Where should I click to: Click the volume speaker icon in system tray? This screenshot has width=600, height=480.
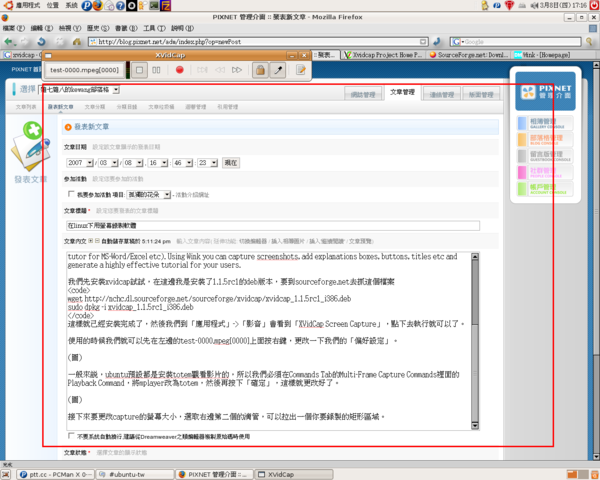pos(534,5)
